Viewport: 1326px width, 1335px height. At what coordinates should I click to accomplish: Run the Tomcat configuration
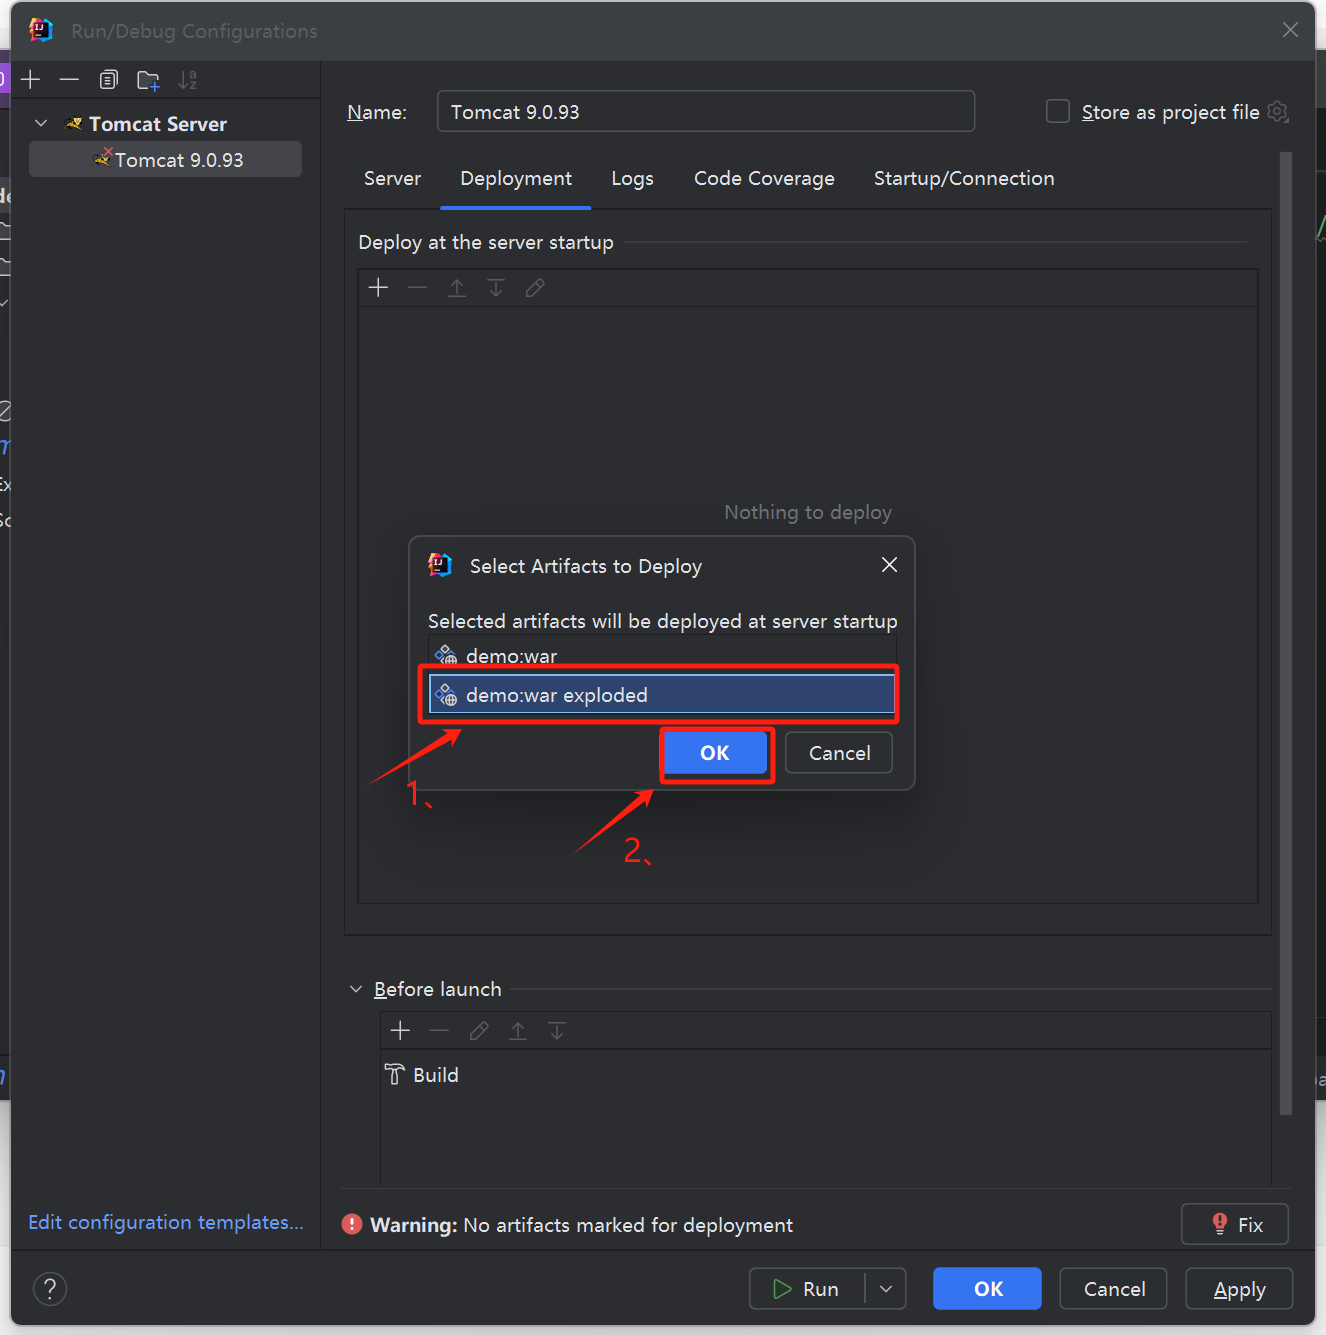pos(807,1289)
